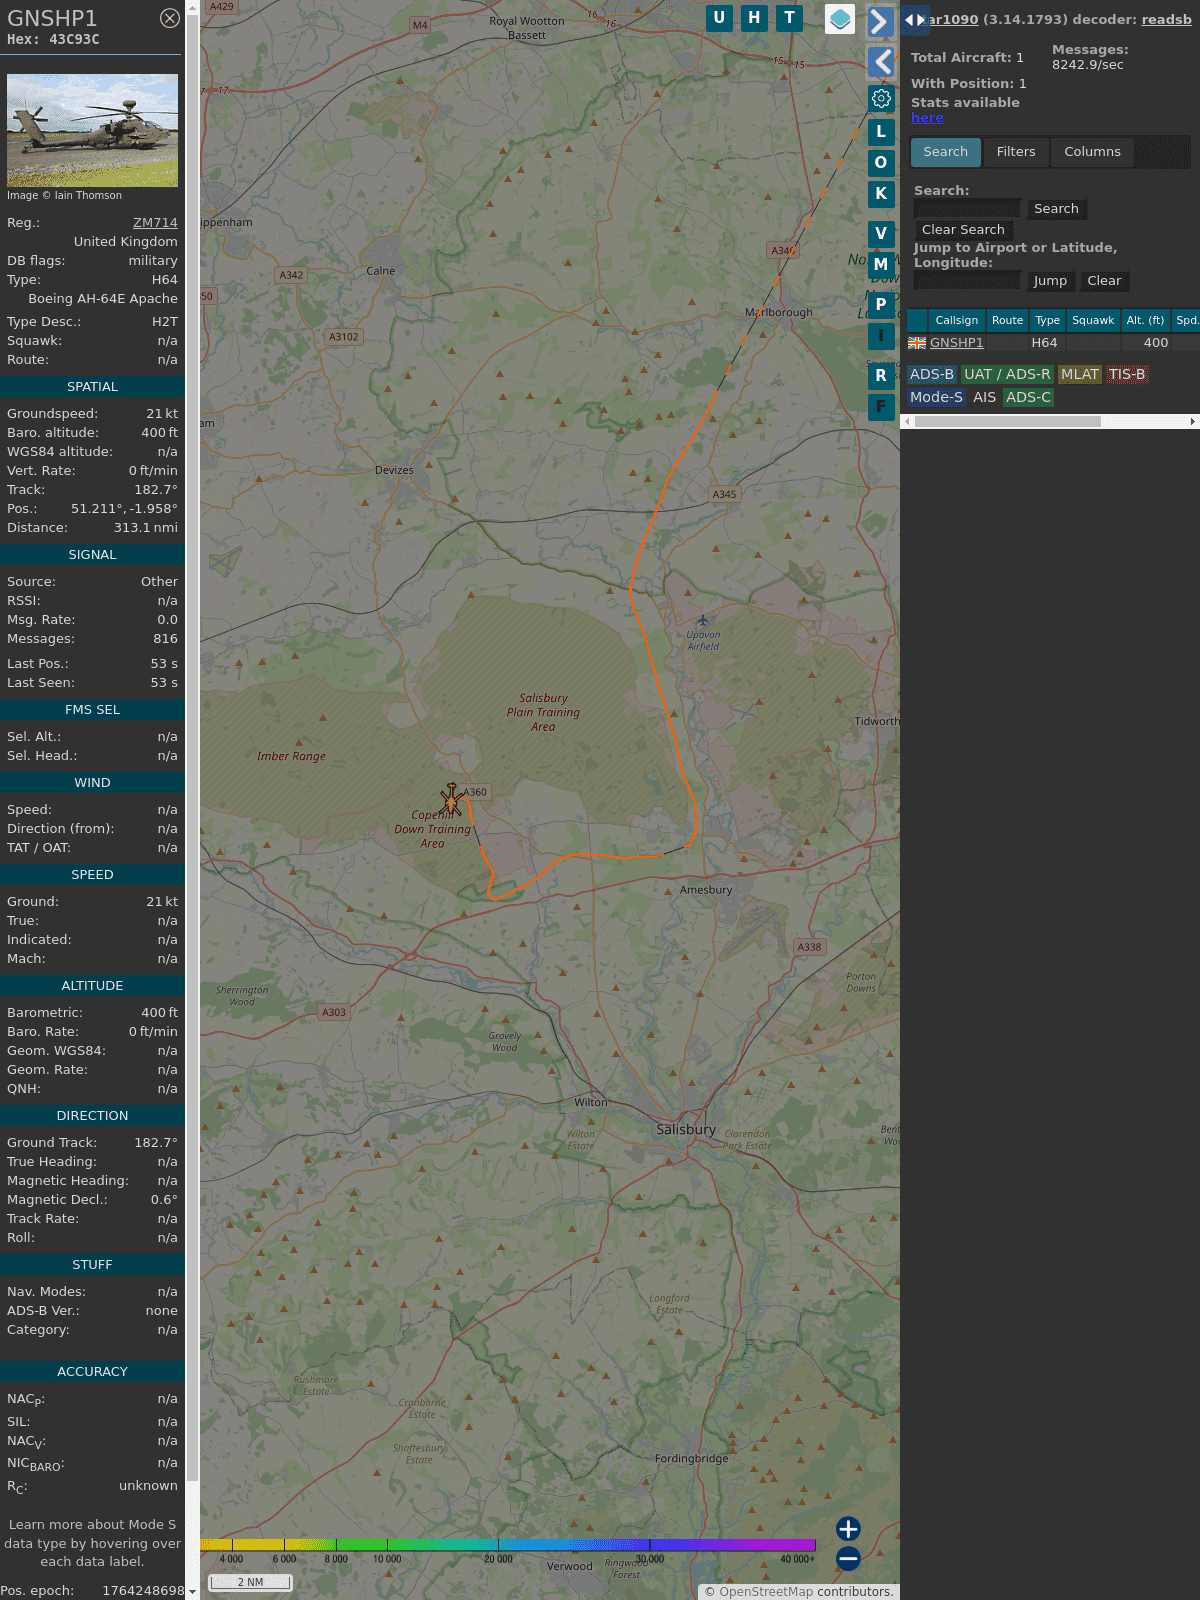
Task: Click the TIS-B legend label
Action: tap(1127, 374)
